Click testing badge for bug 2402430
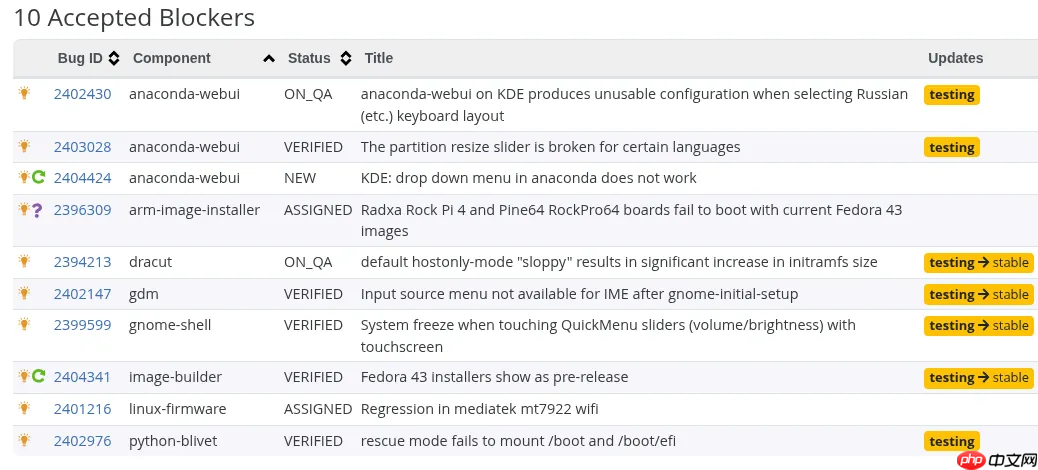 tap(951, 95)
